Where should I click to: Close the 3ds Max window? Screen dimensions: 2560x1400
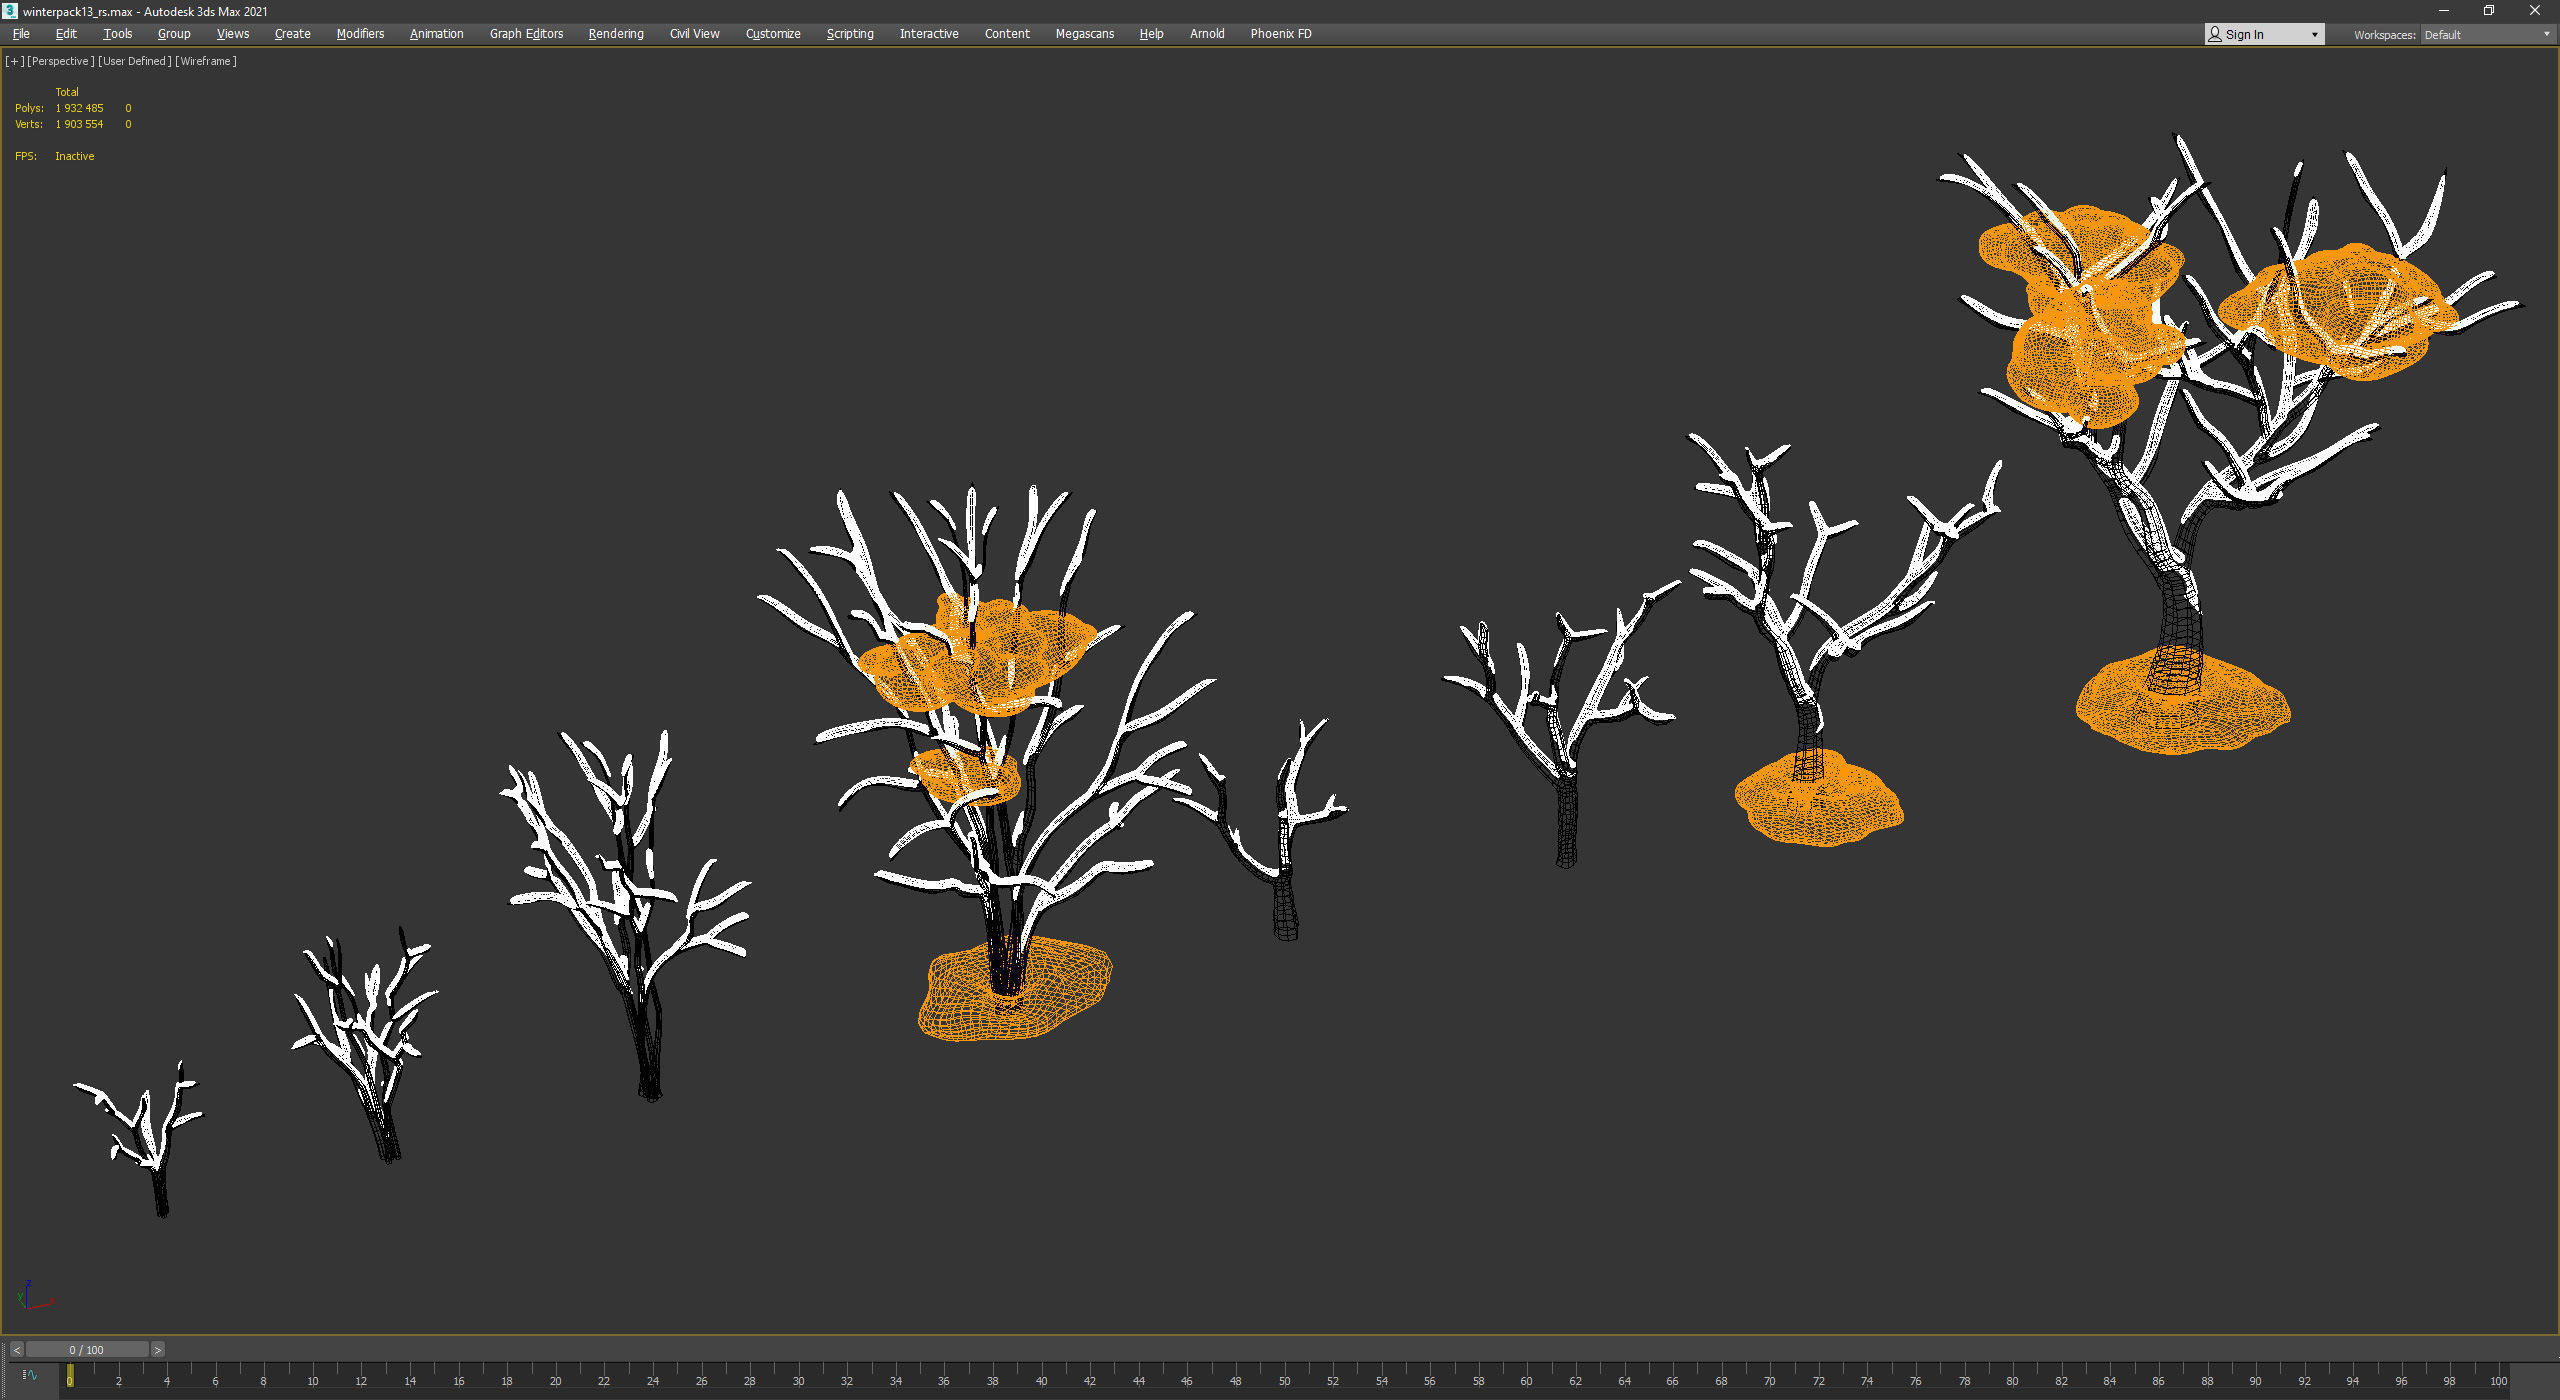2535,11
